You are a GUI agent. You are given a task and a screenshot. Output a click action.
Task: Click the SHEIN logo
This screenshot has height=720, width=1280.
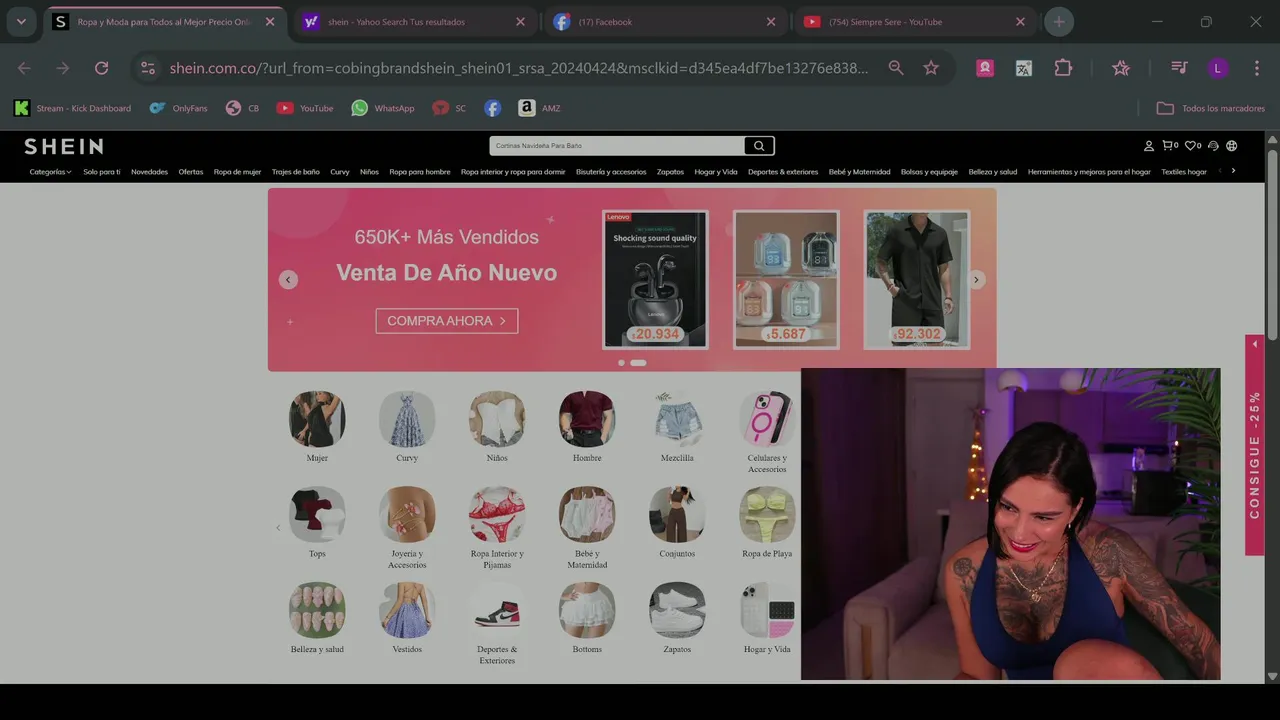point(64,146)
